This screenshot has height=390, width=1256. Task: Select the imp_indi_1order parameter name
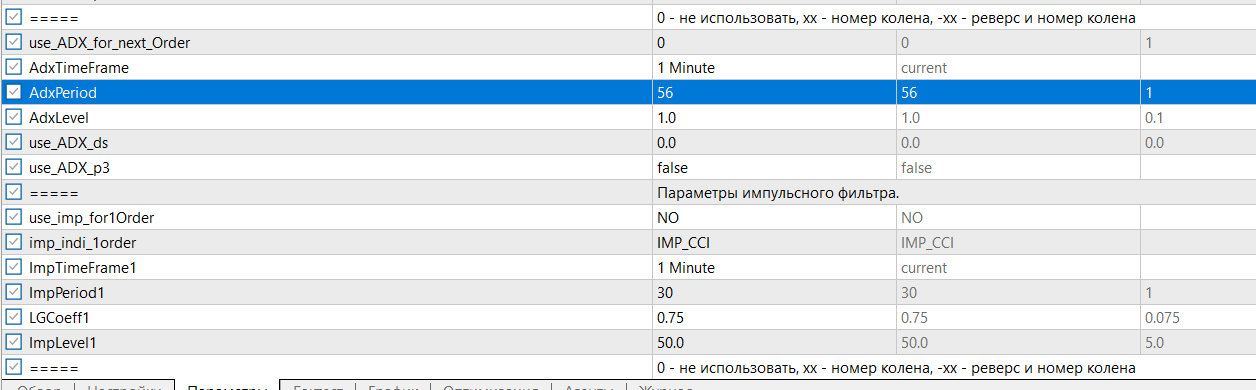pos(83,243)
